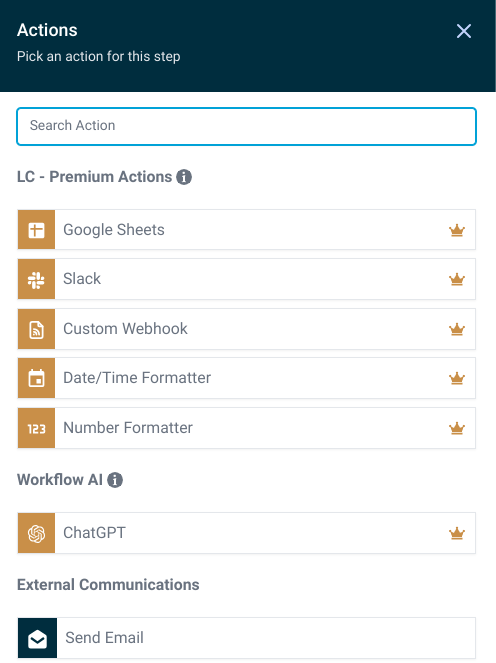496x663 pixels.
Task: Click the Google Sheets grid icon
Action: tap(36, 230)
